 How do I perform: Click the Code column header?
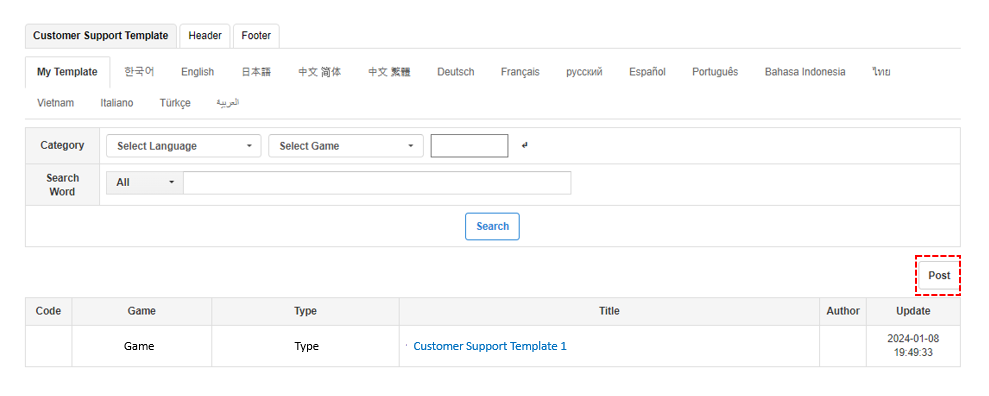click(x=49, y=311)
